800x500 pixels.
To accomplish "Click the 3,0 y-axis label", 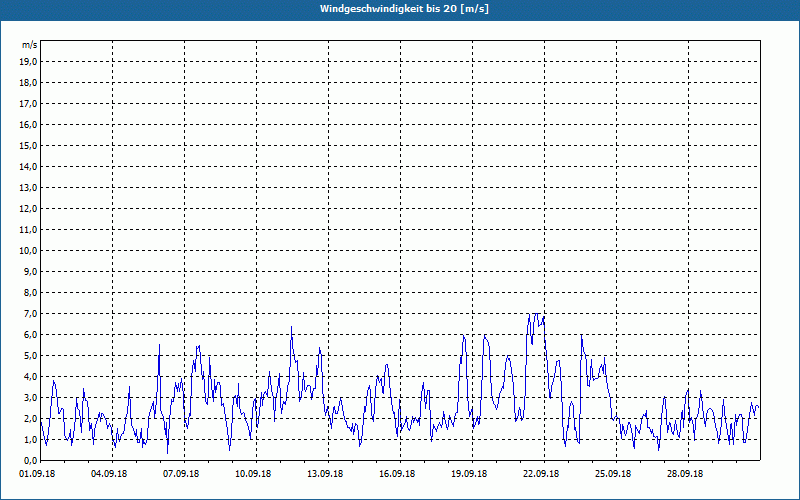I will pos(31,397).
